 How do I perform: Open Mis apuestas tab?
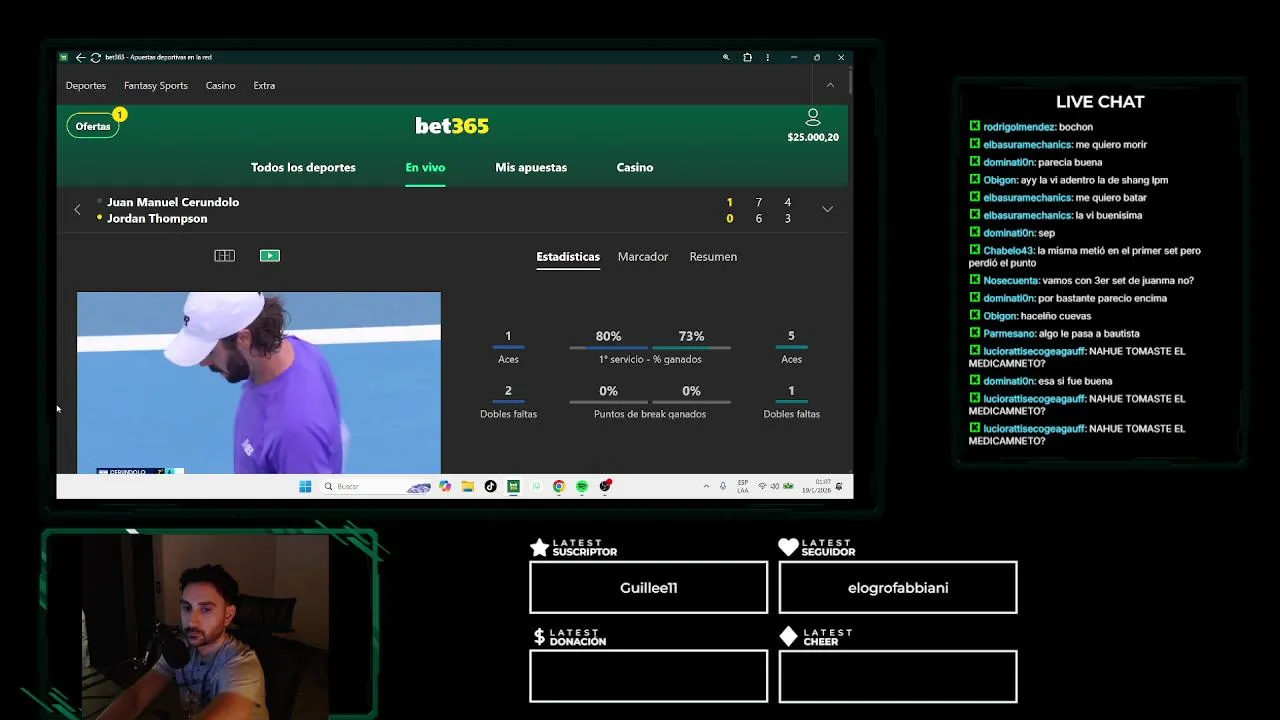click(531, 167)
